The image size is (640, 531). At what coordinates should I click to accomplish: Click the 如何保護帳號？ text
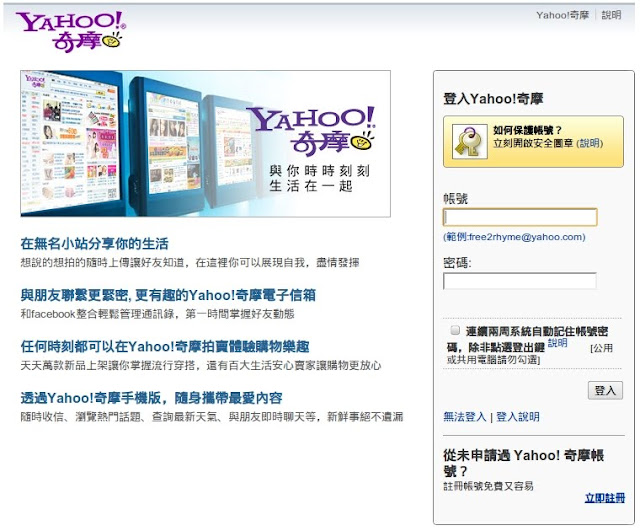coord(527,130)
